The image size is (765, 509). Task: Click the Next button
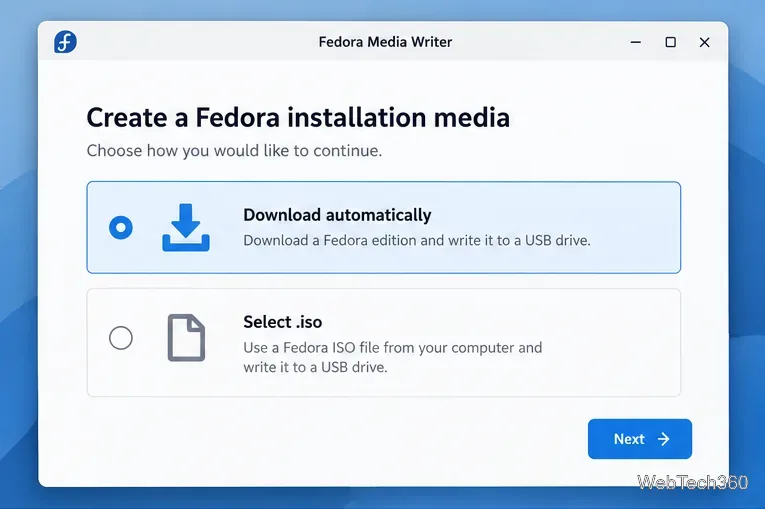click(x=640, y=439)
